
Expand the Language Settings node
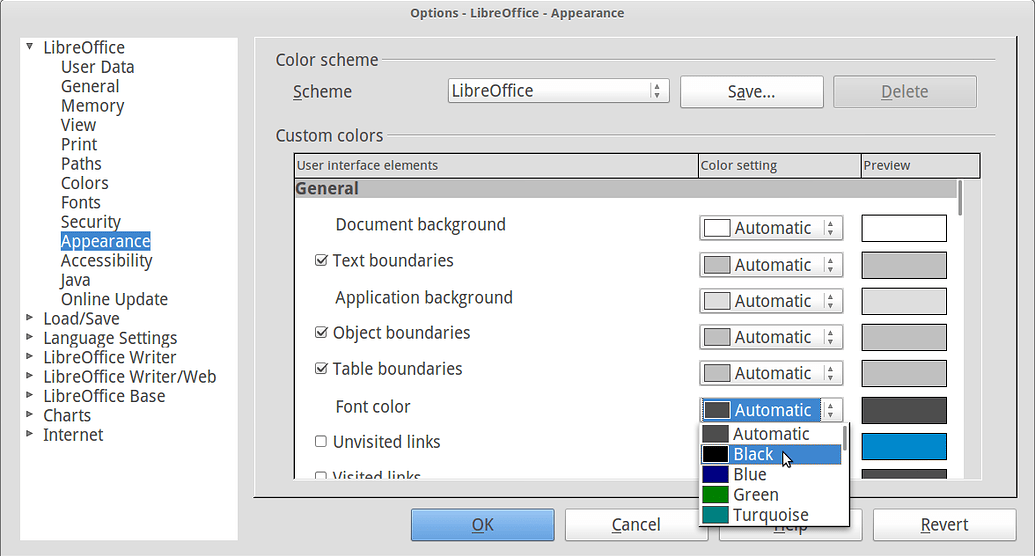tap(30, 337)
